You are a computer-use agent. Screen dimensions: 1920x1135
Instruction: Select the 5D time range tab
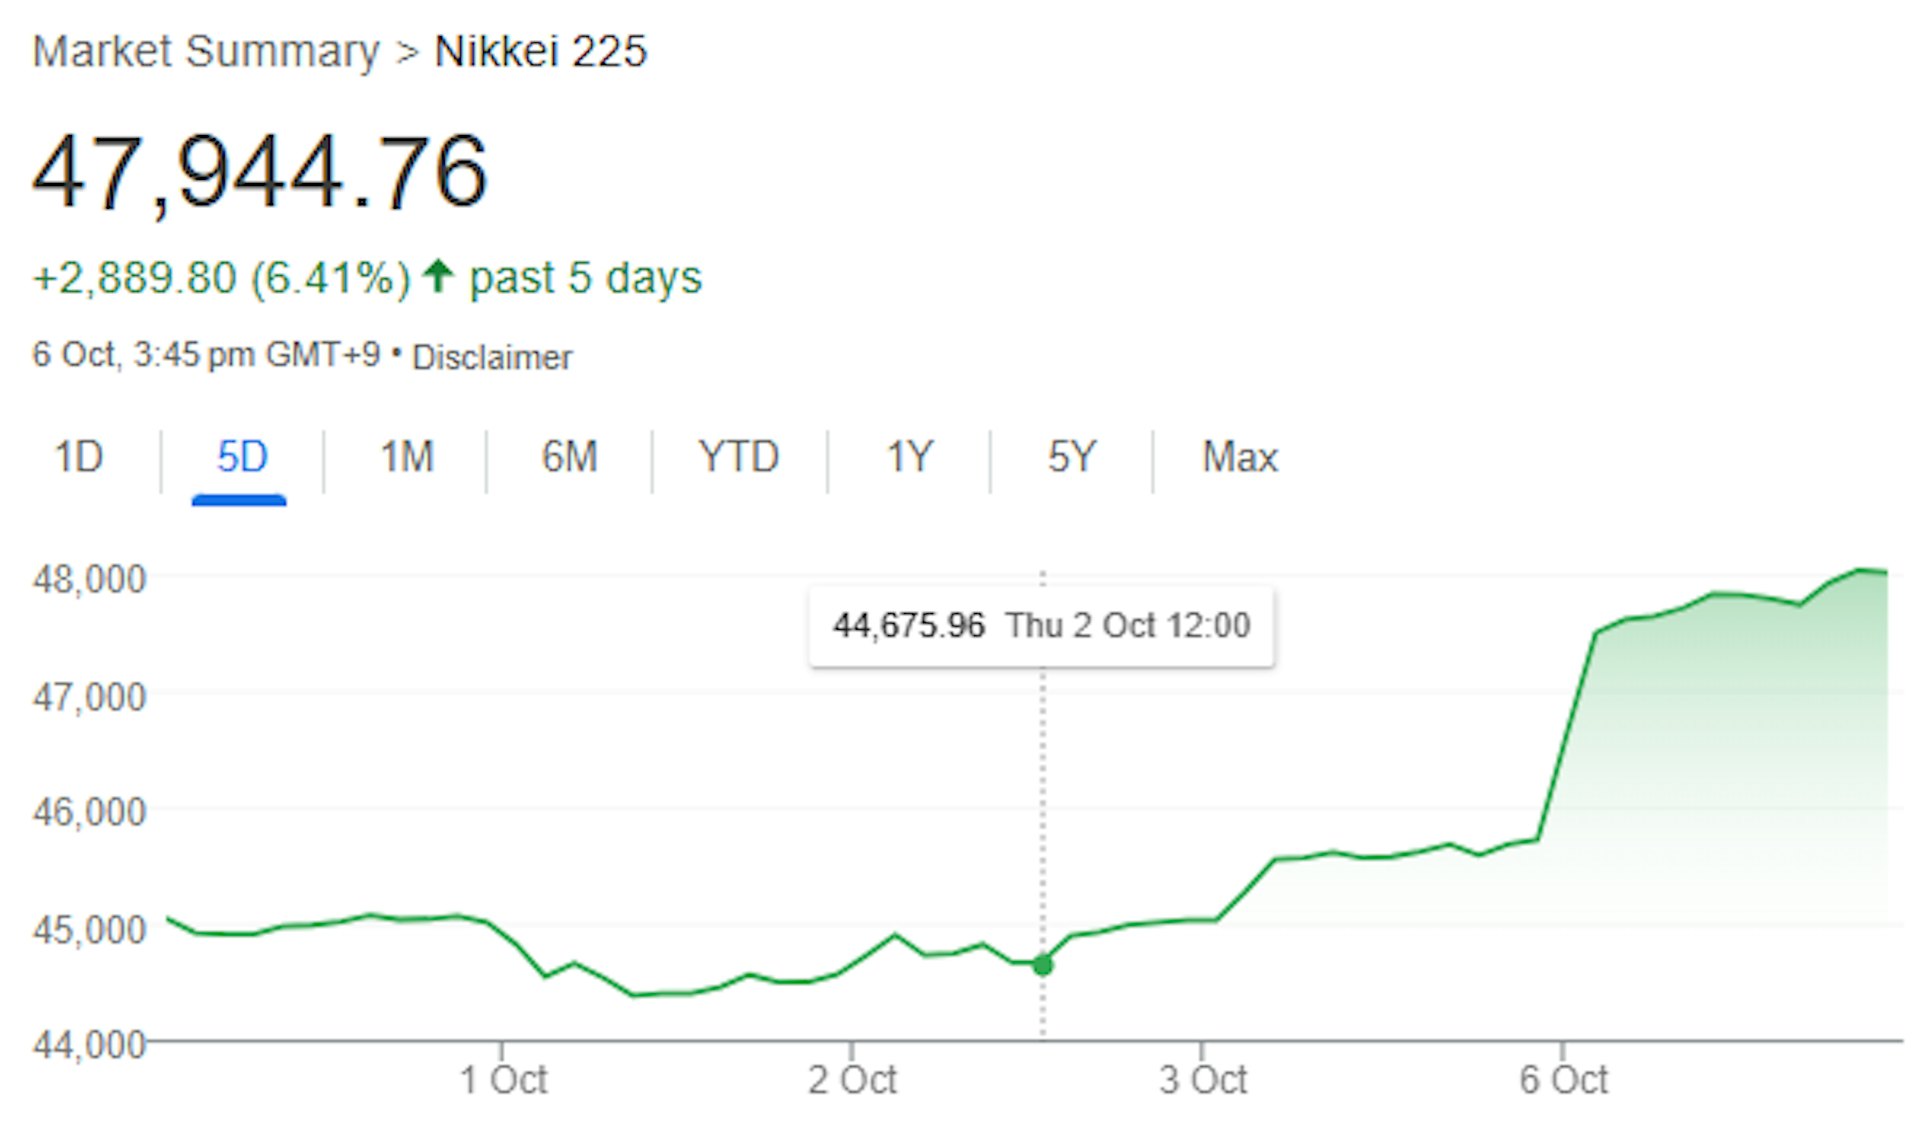pyautogui.click(x=241, y=458)
